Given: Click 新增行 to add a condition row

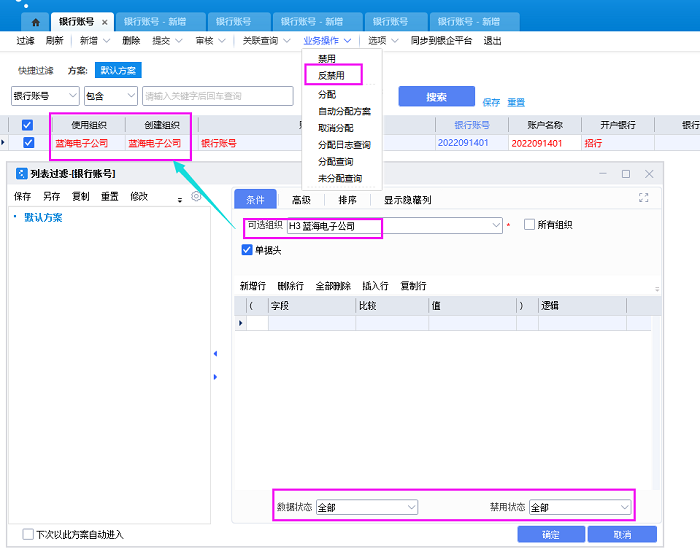Looking at the screenshot, I should [x=253, y=286].
